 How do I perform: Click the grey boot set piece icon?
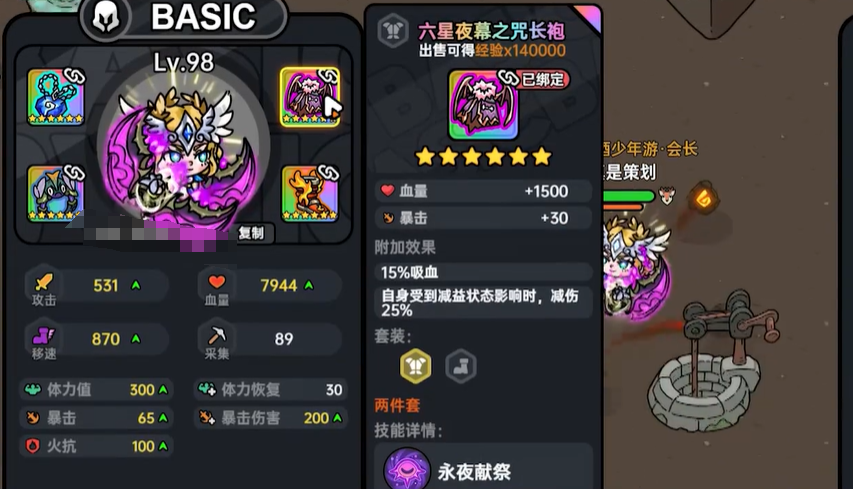click(x=461, y=366)
